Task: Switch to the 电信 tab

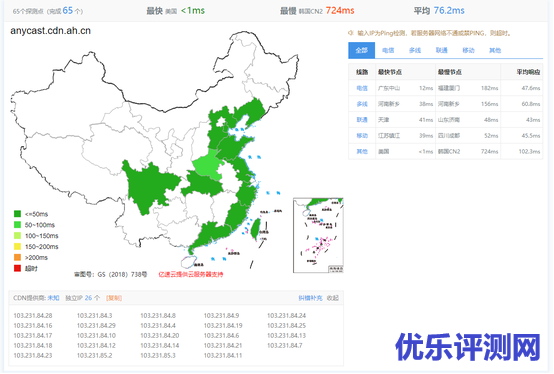Action: tap(388, 51)
